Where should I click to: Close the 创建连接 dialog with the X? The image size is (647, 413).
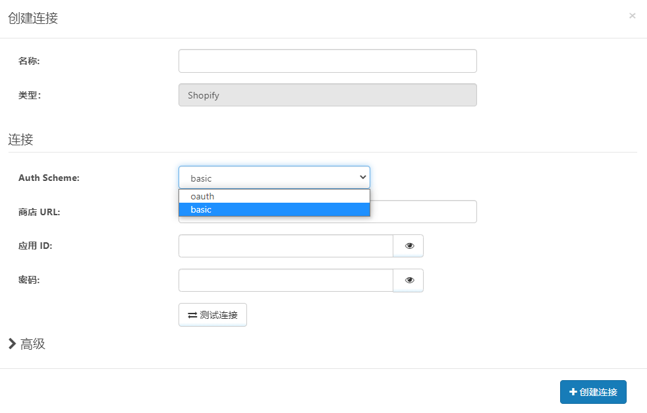click(632, 16)
